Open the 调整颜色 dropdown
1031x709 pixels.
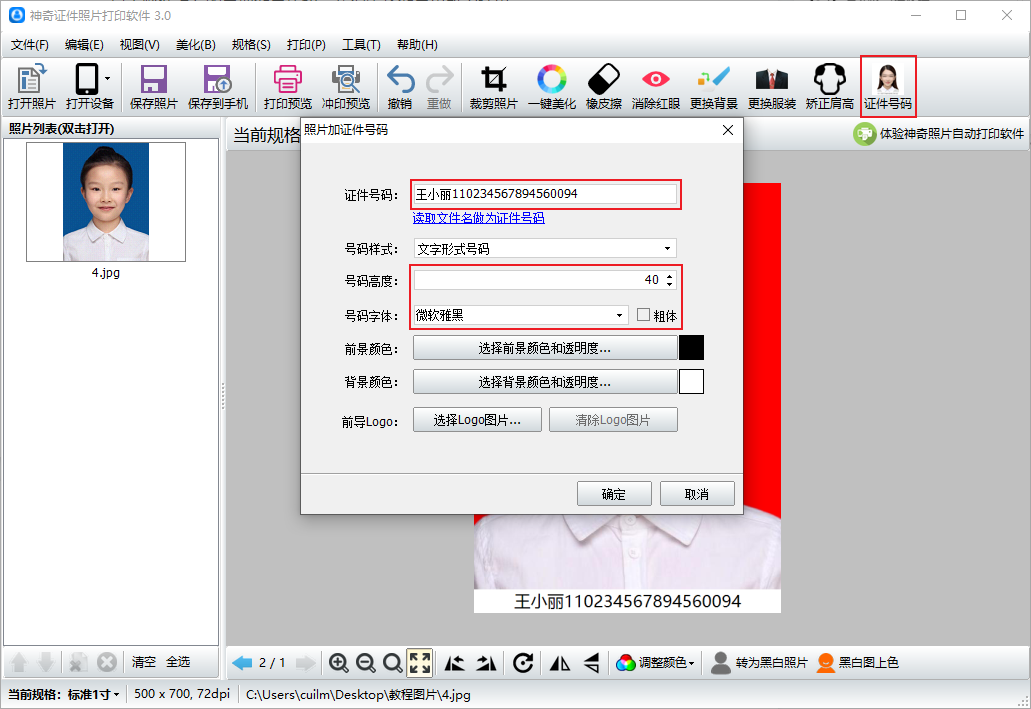click(656, 663)
